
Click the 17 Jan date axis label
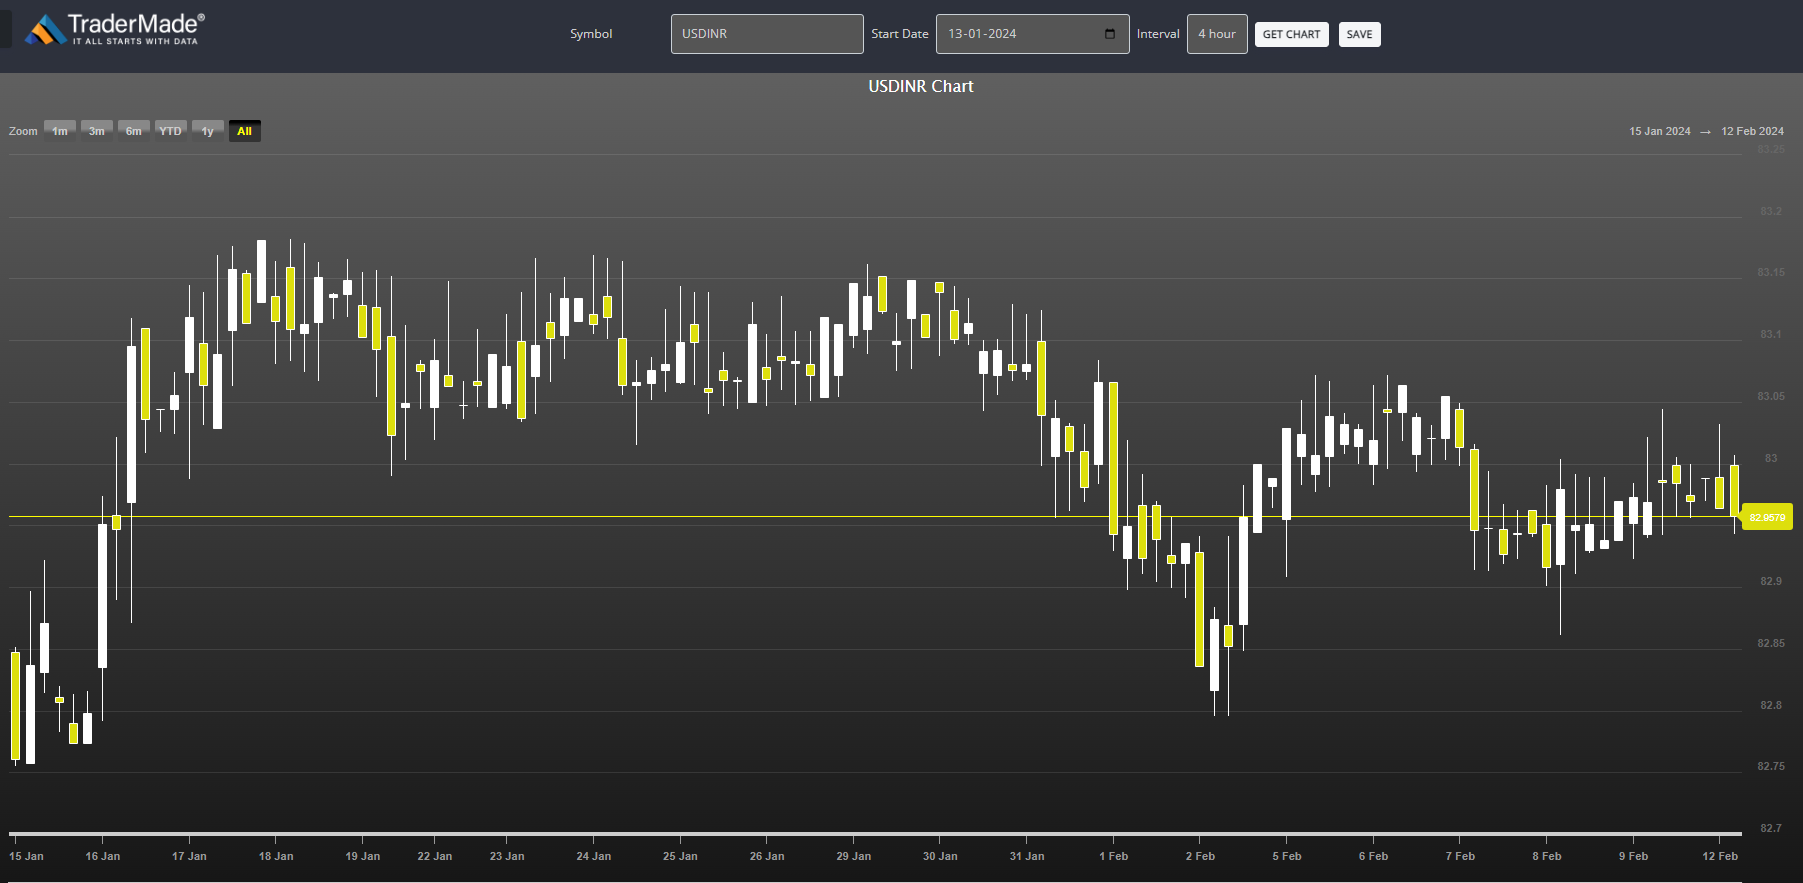coord(189,856)
